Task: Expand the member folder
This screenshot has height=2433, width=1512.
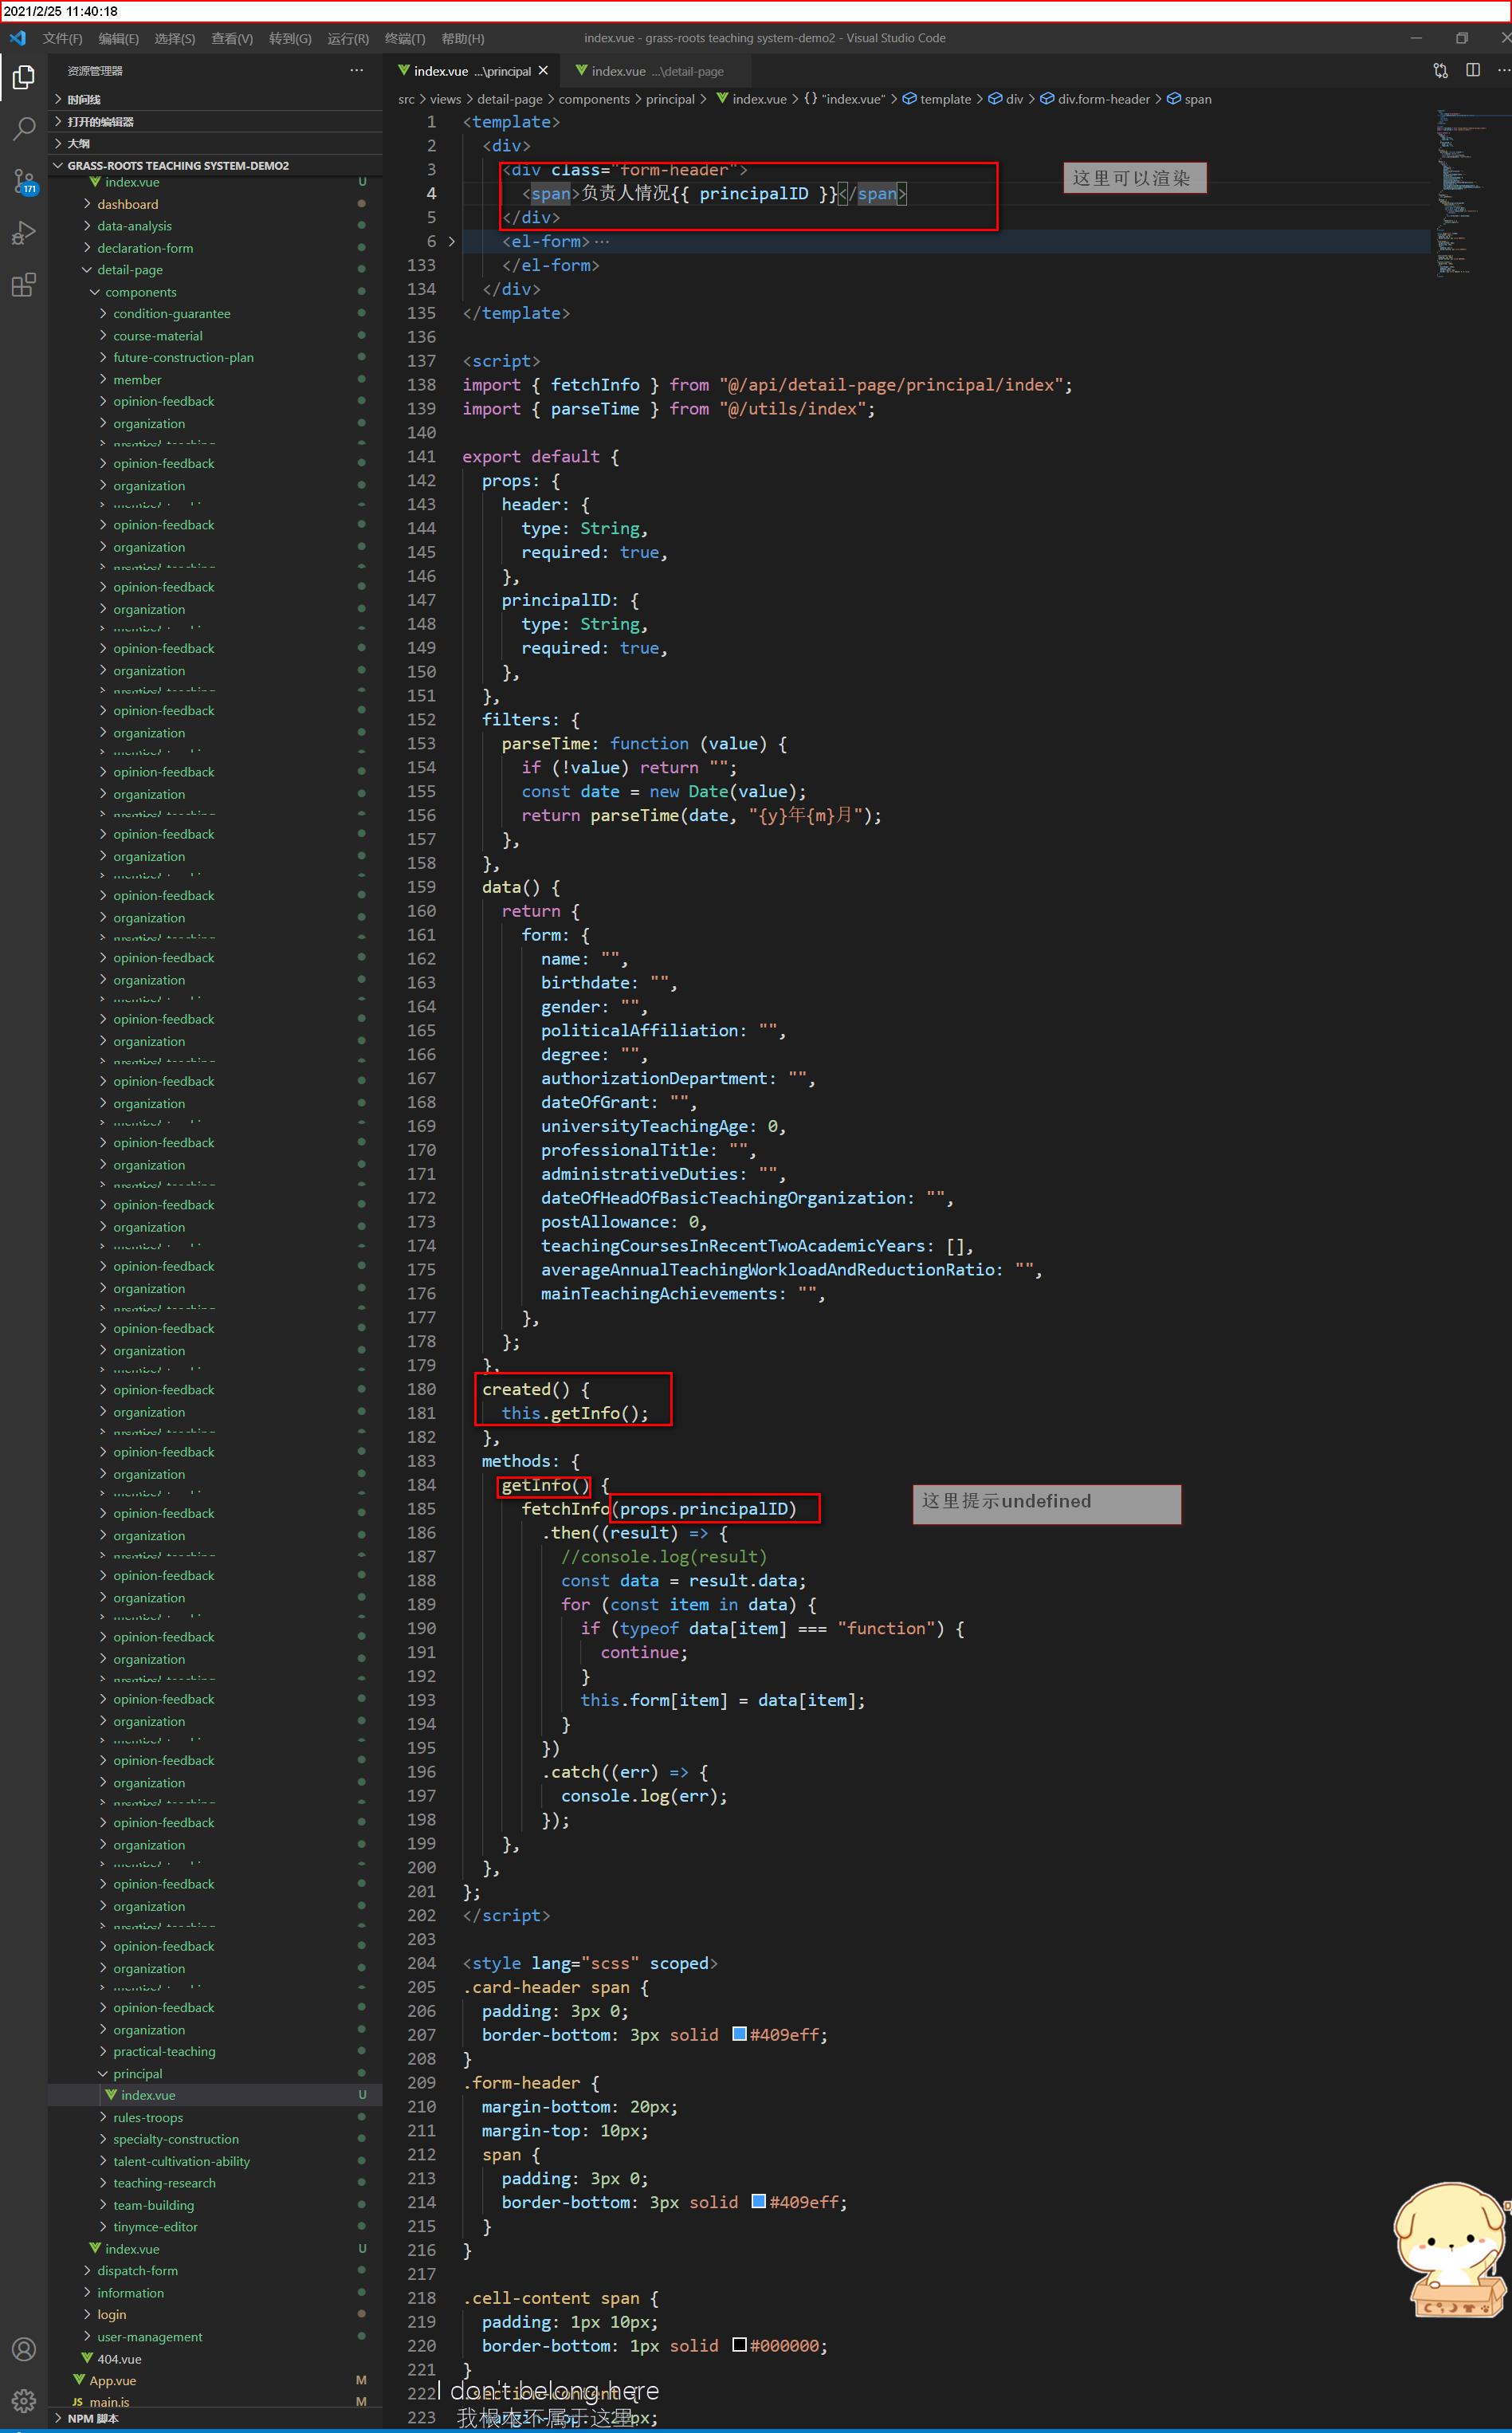Action: pyautogui.click(x=215, y=380)
